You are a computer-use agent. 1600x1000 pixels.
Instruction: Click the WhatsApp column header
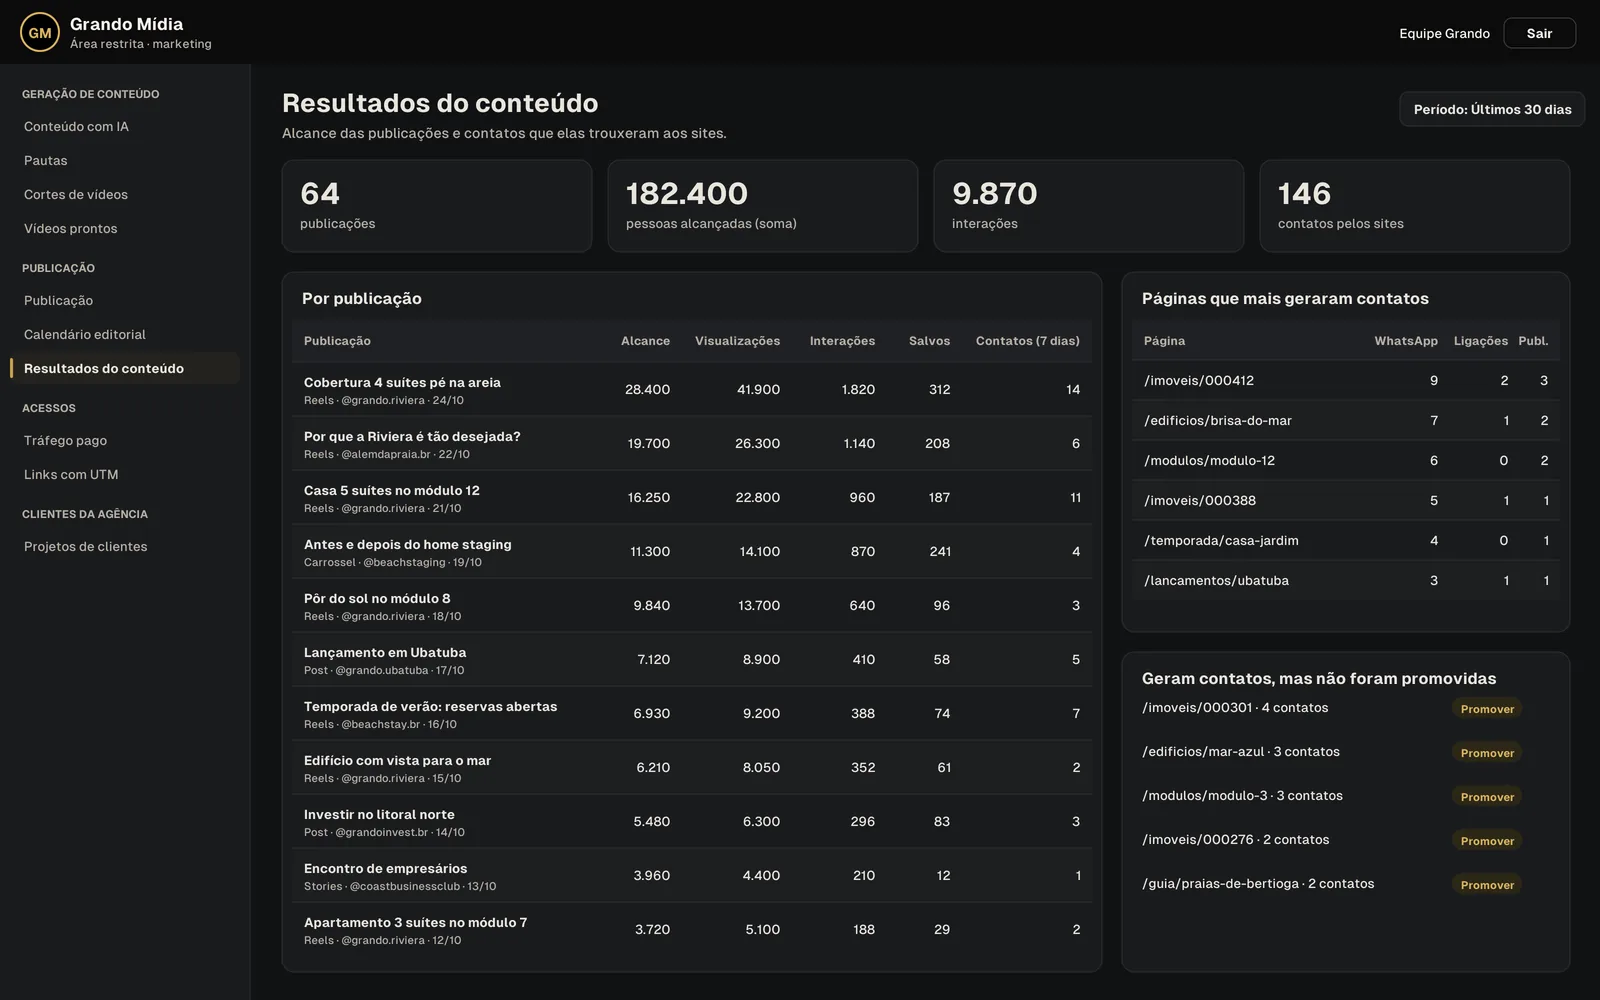point(1406,341)
